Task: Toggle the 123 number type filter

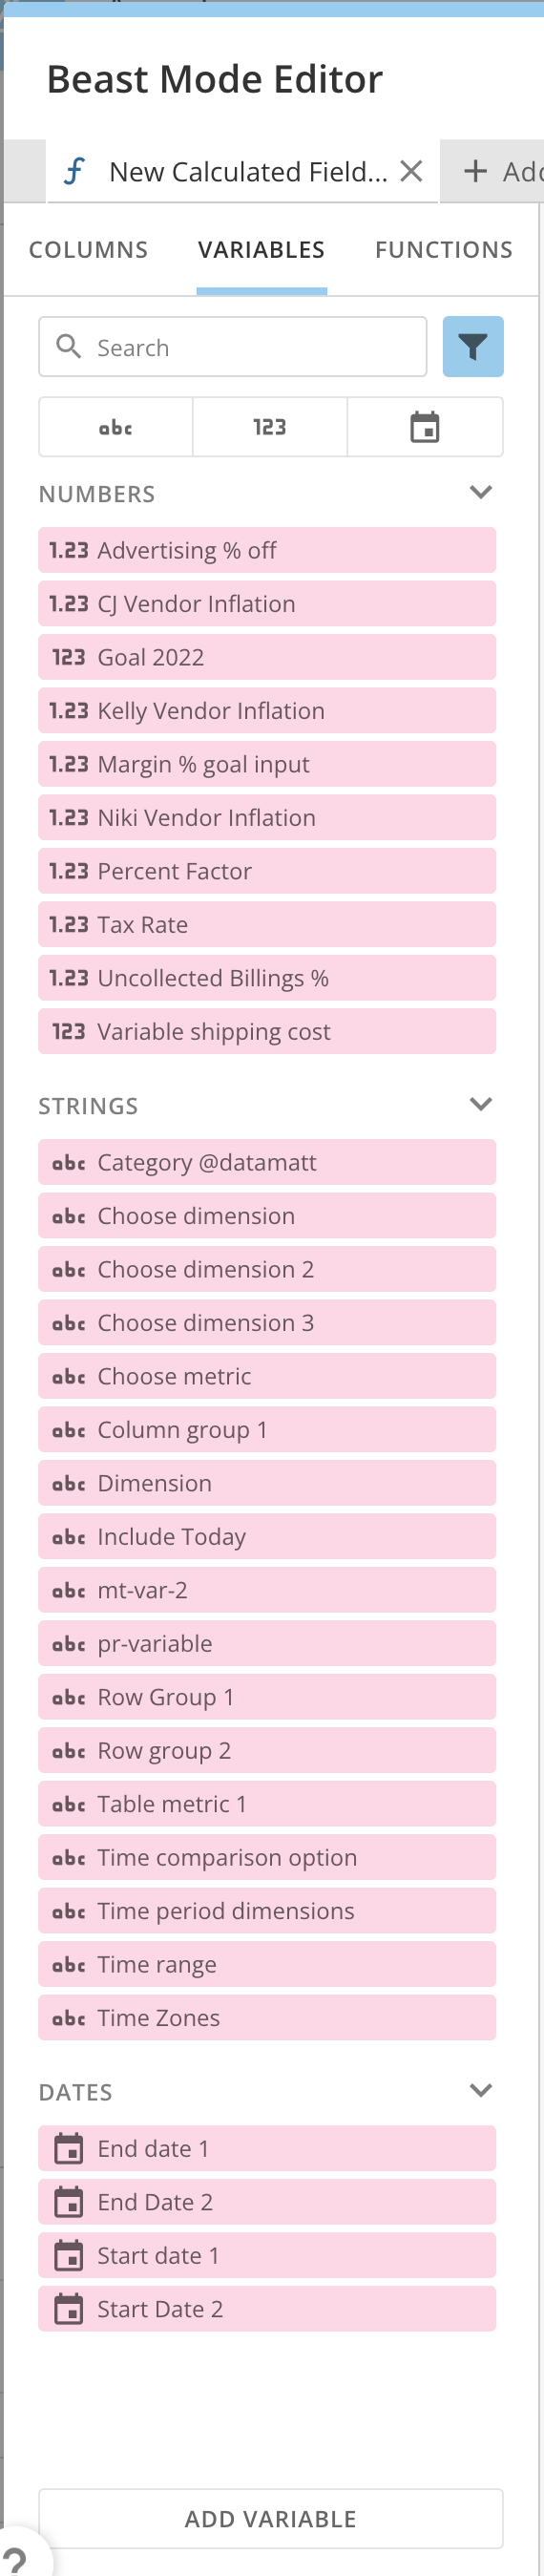Action: pyautogui.click(x=270, y=427)
